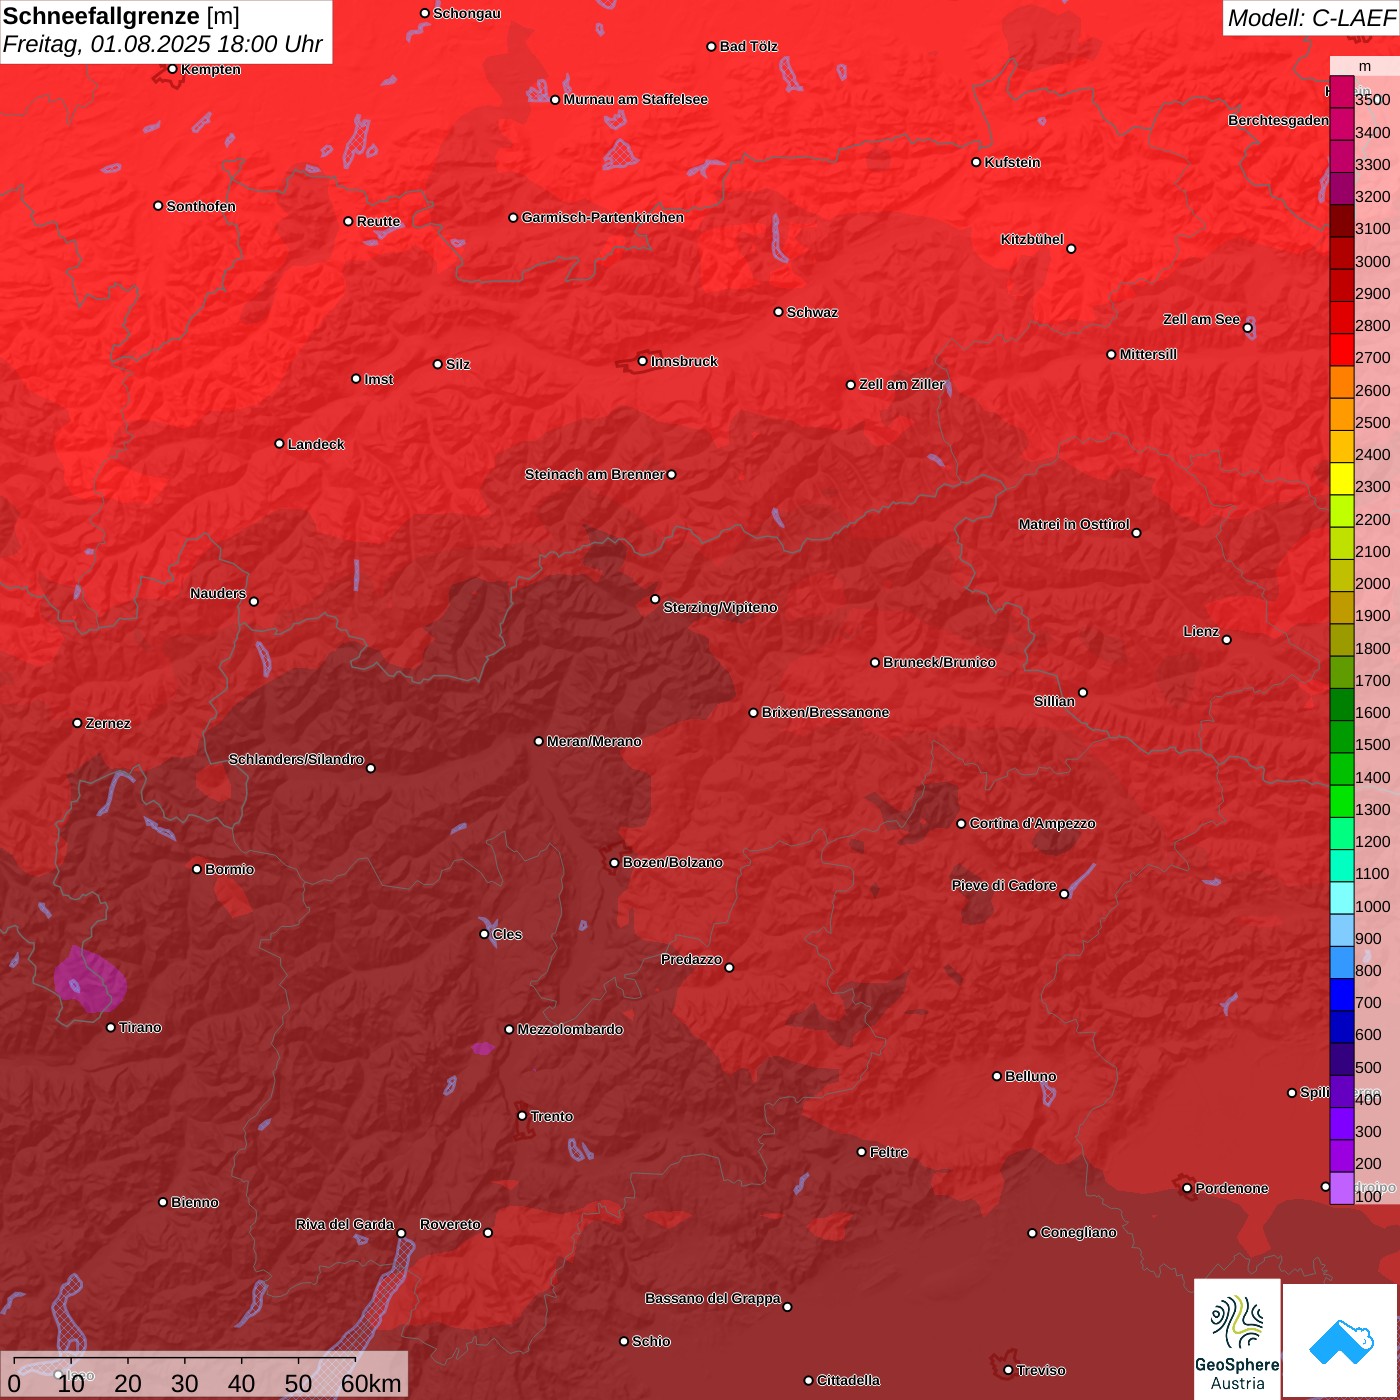This screenshot has width=1400, height=1400.
Task: Click the Tirano city marker dot
Action: coord(111,1027)
